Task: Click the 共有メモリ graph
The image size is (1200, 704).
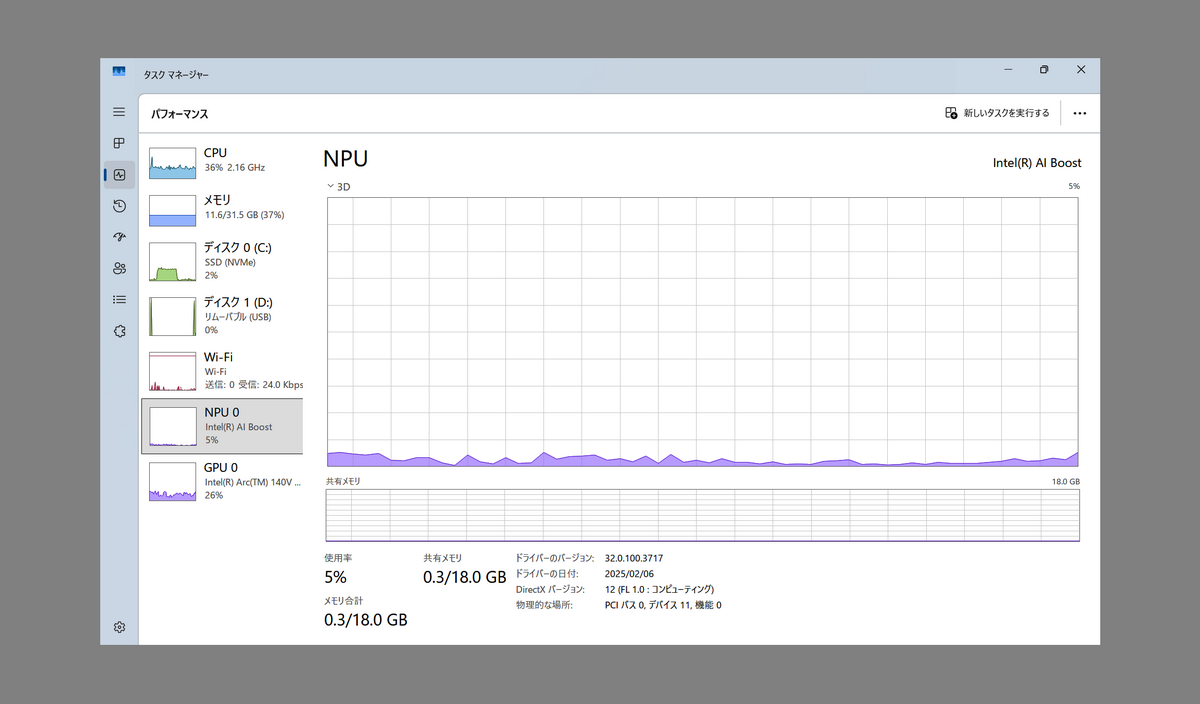Action: 702,515
